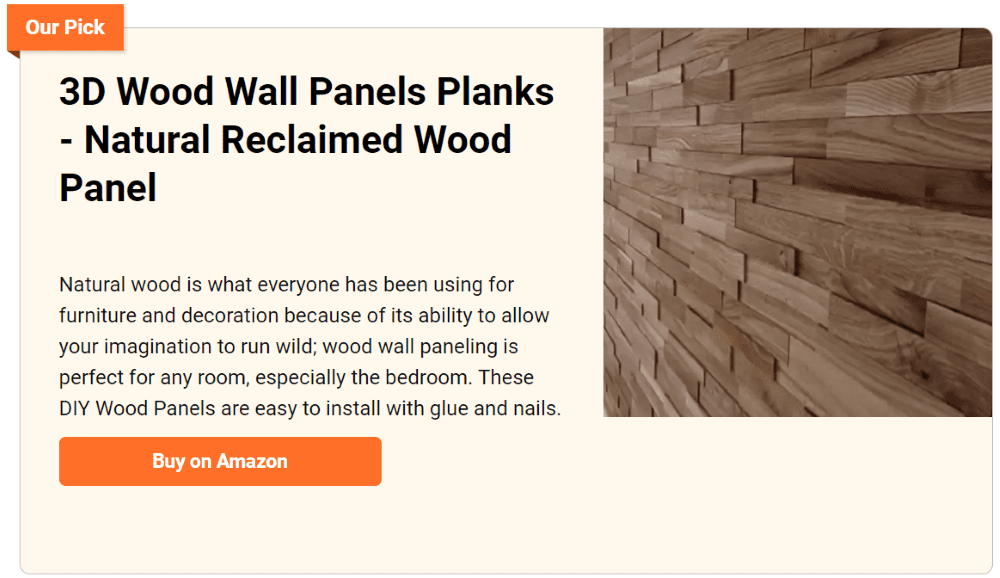
Task: Click the light upper-right planks in the photo
Action: pyautogui.click(x=918, y=89)
